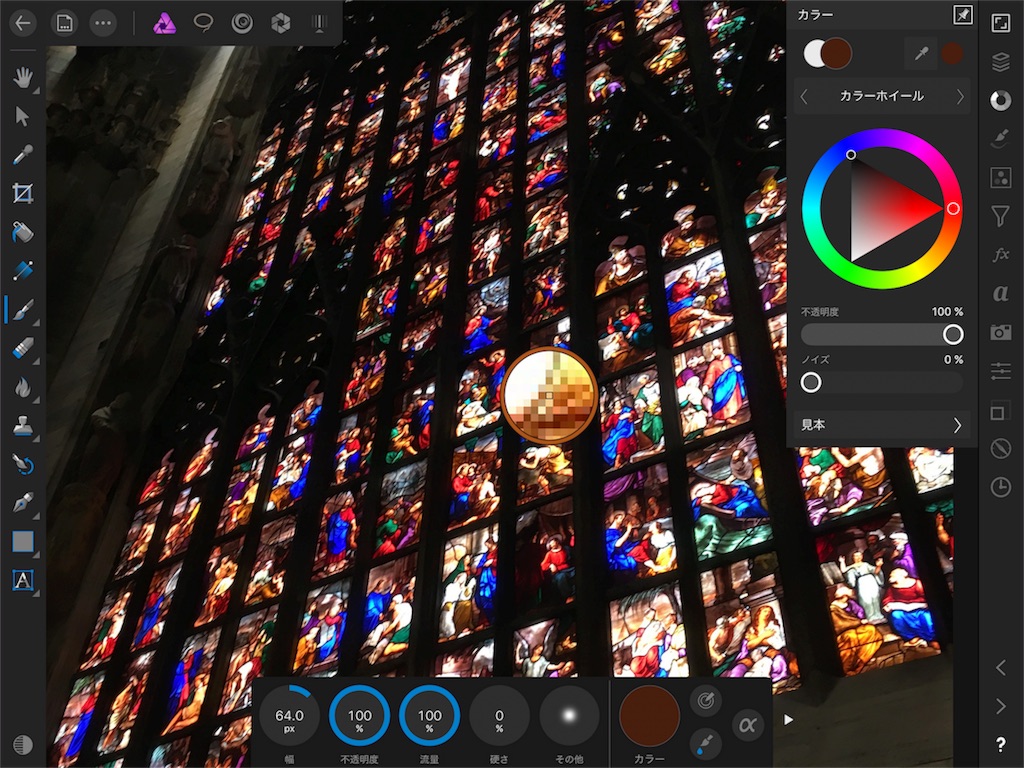Open the History clock studio
This screenshot has height=768, width=1024.
pyautogui.click(x=1000, y=487)
